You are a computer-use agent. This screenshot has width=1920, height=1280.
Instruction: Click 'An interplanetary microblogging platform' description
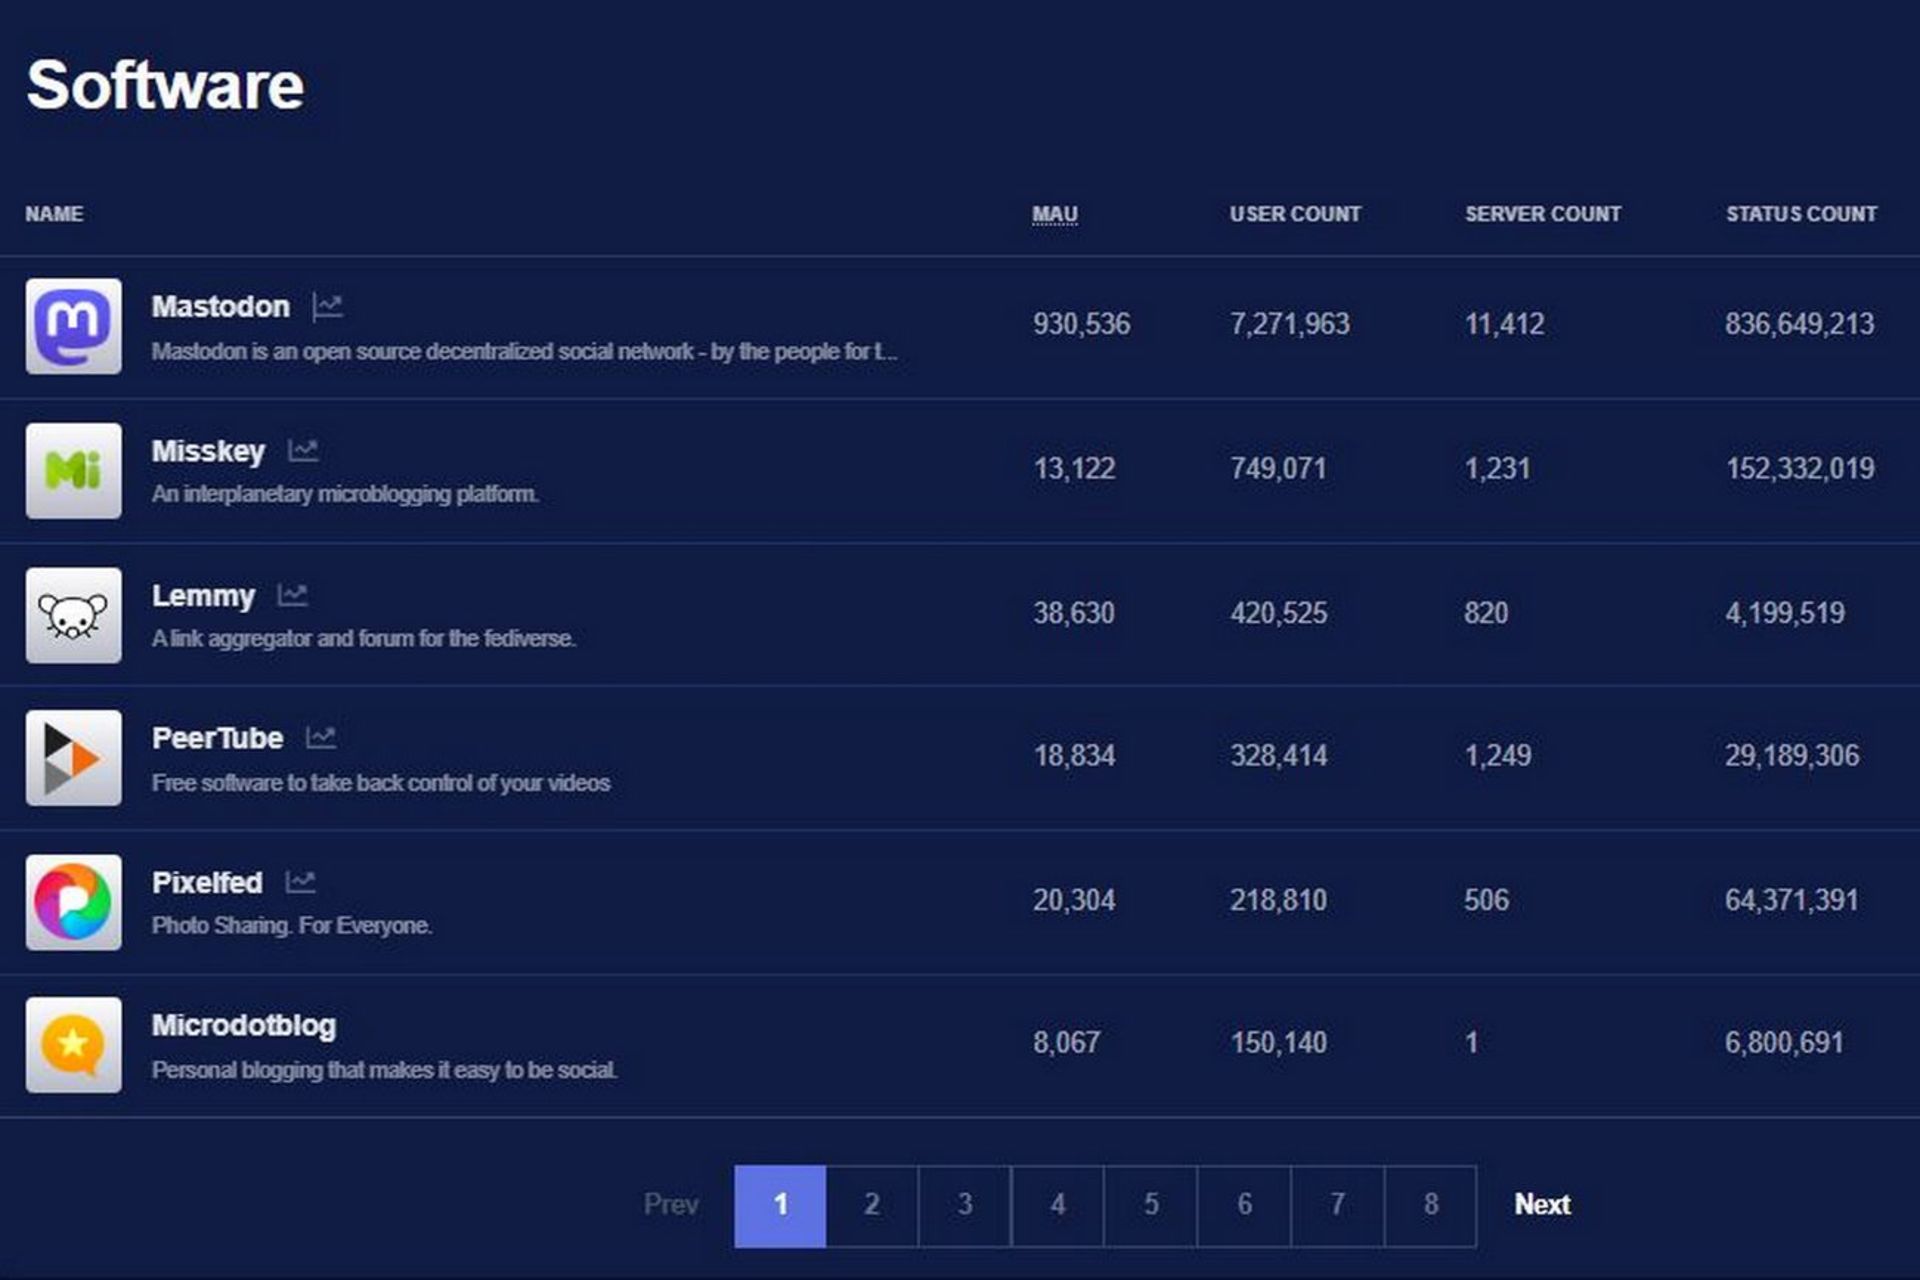(x=345, y=494)
